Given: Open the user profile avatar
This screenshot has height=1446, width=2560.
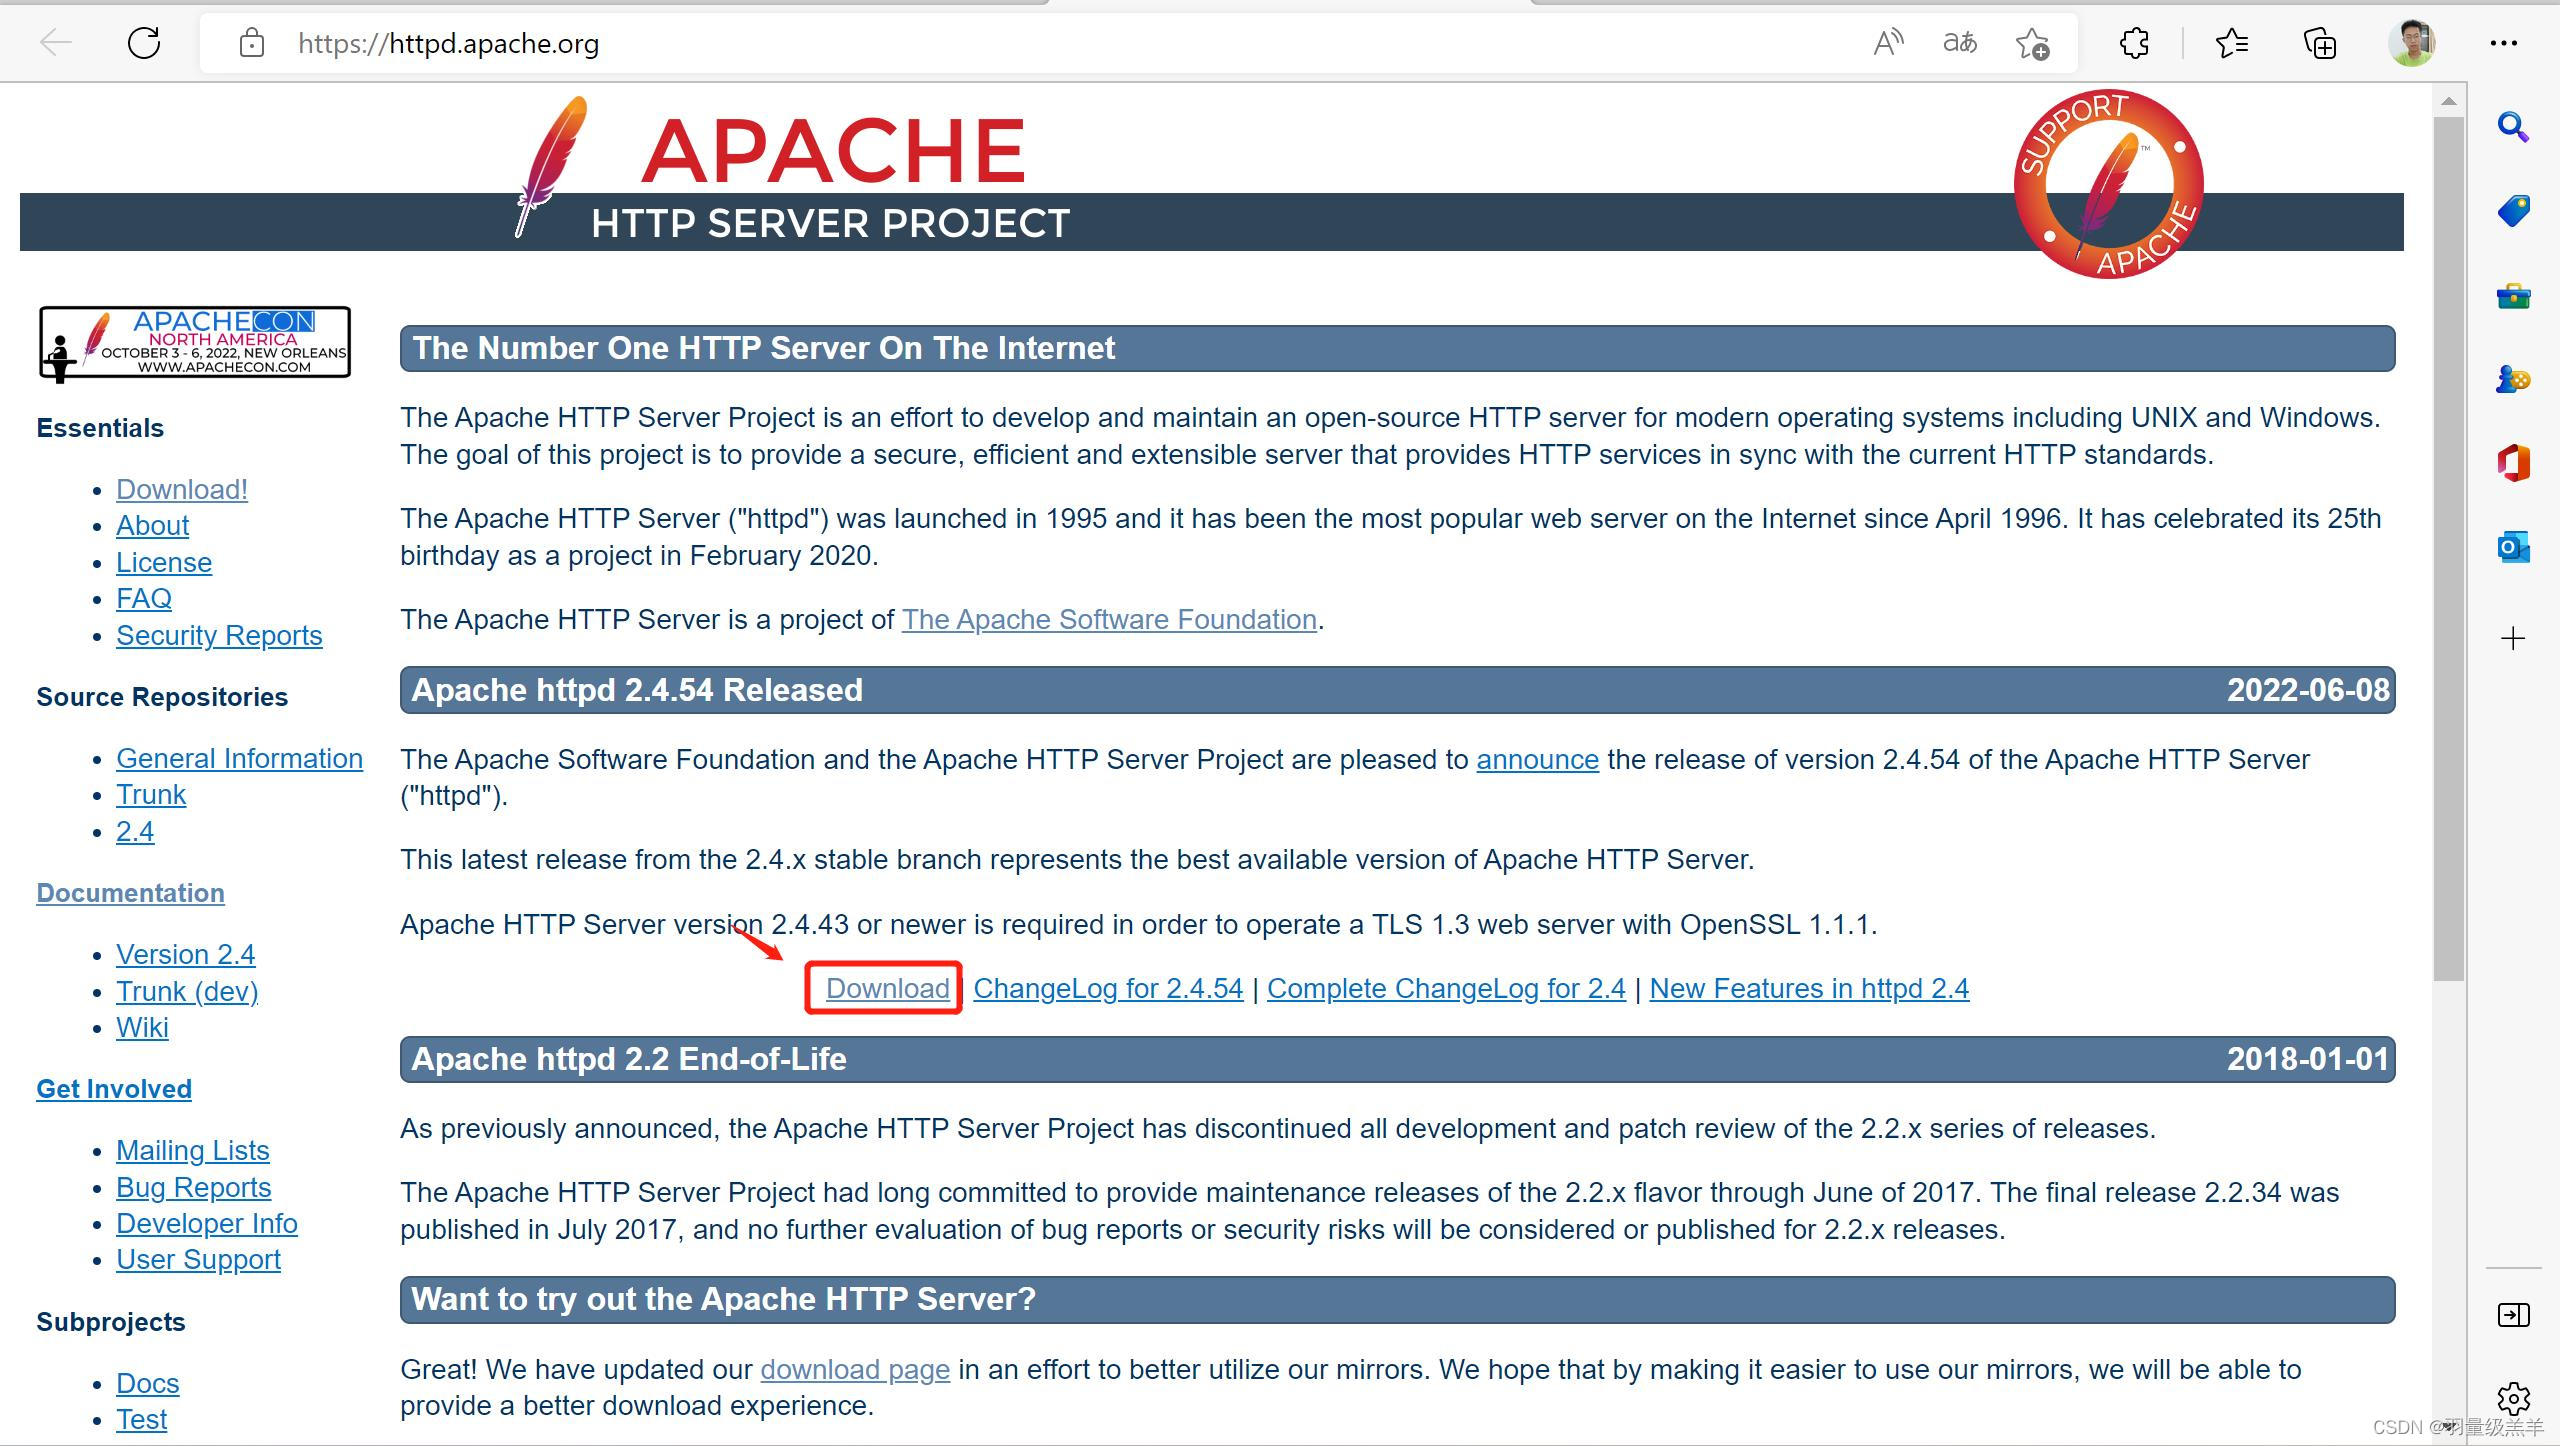Looking at the screenshot, I should coord(2411,43).
